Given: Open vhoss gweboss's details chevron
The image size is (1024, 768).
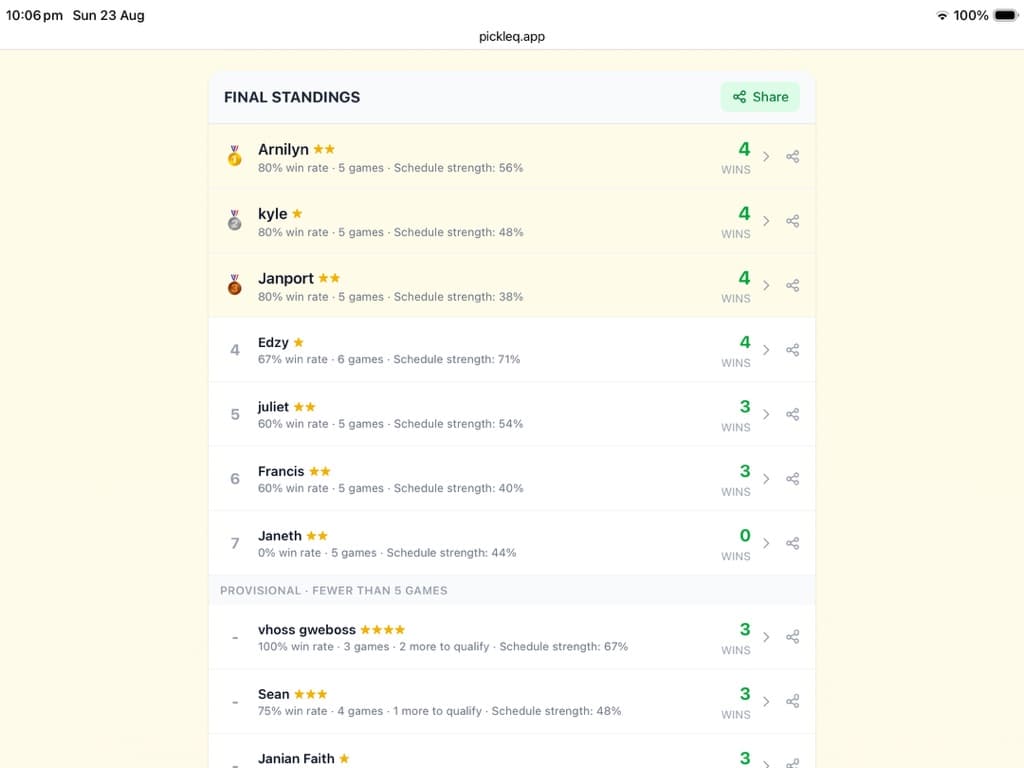Looking at the screenshot, I should [x=766, y=637].
